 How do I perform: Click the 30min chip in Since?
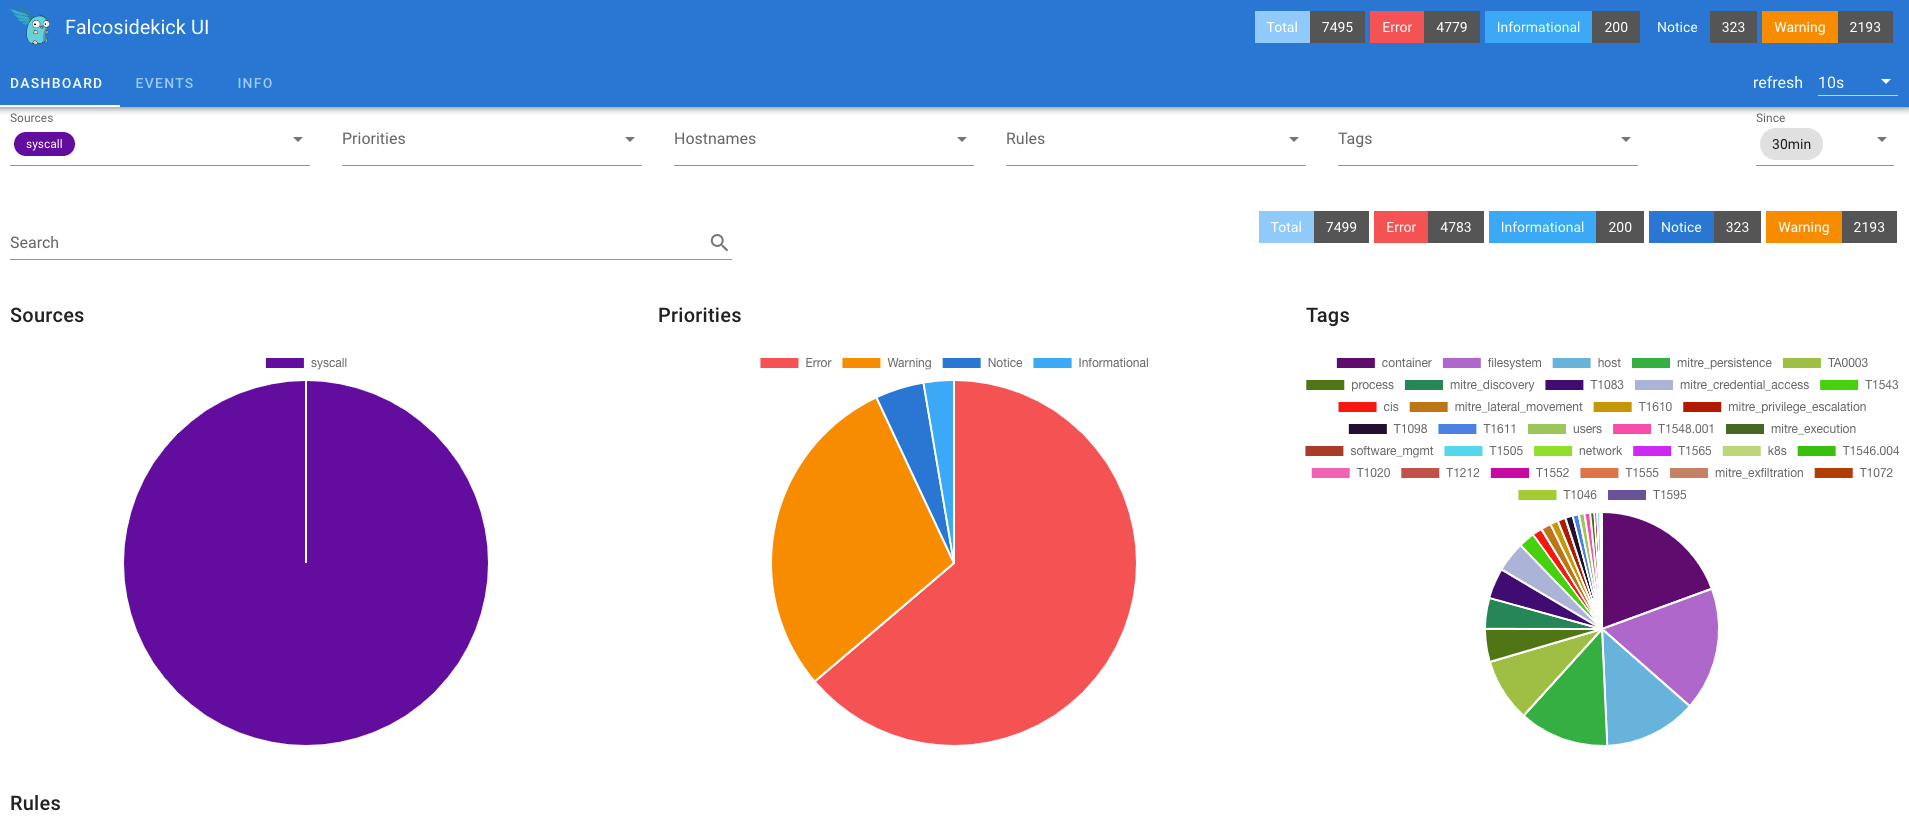[1791, 144]
